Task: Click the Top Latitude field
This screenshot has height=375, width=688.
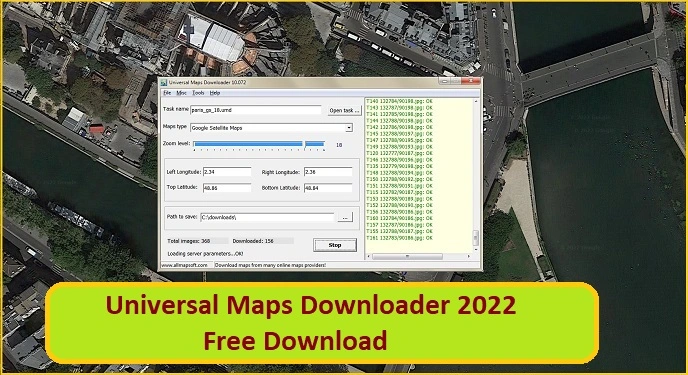Action: coord(227,188)
